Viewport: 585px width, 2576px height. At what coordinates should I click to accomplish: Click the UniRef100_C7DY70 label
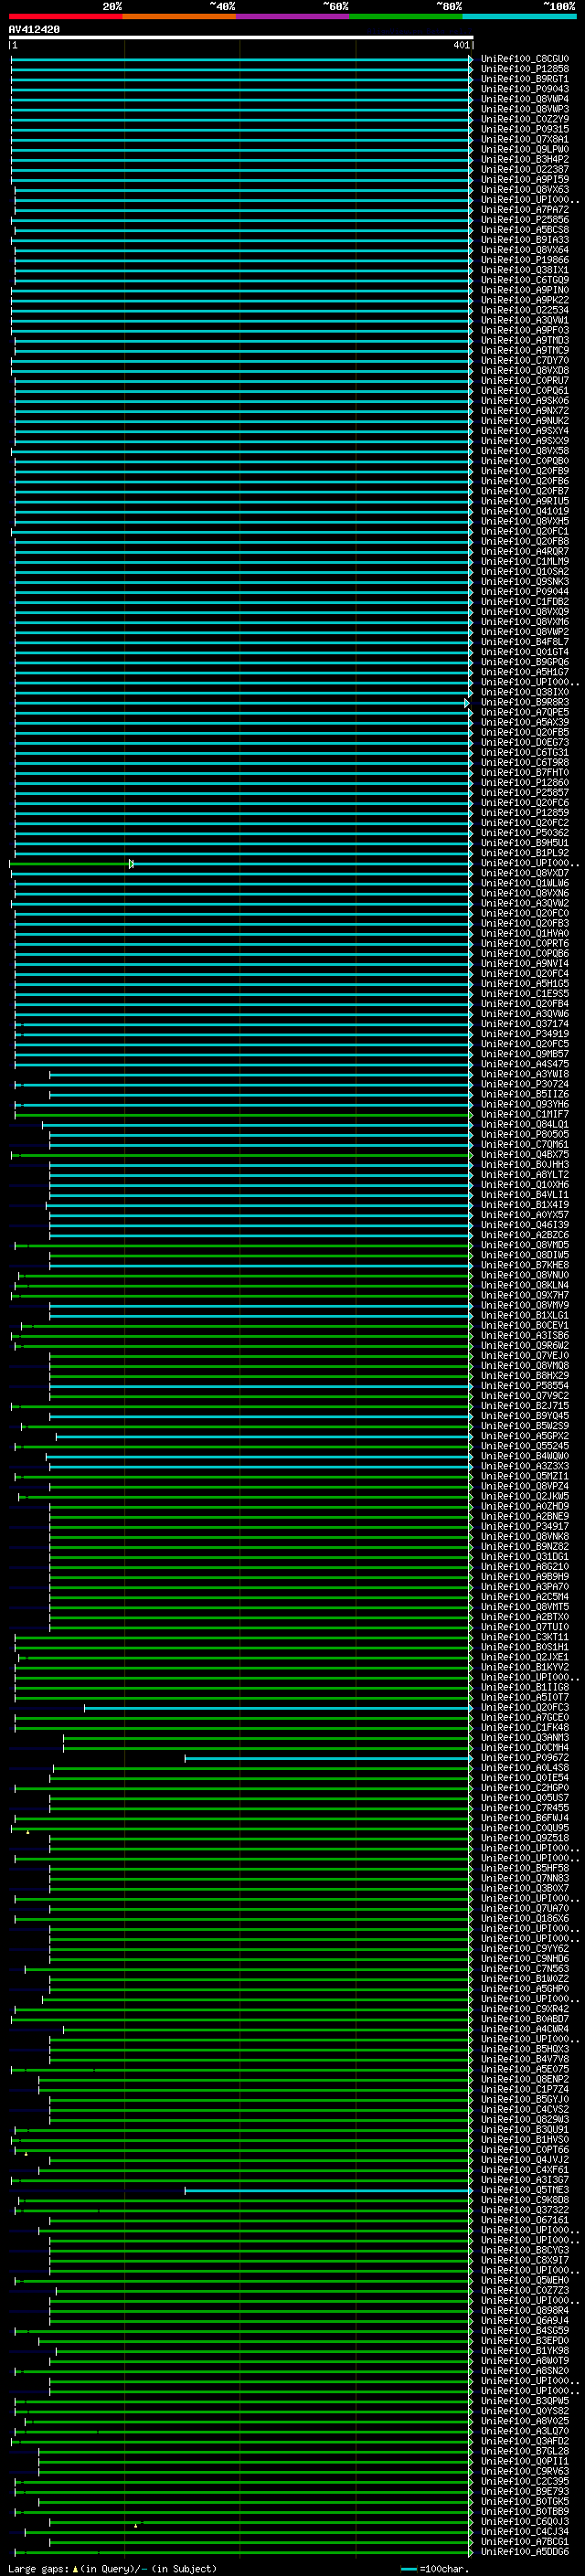tap(524, 360)
